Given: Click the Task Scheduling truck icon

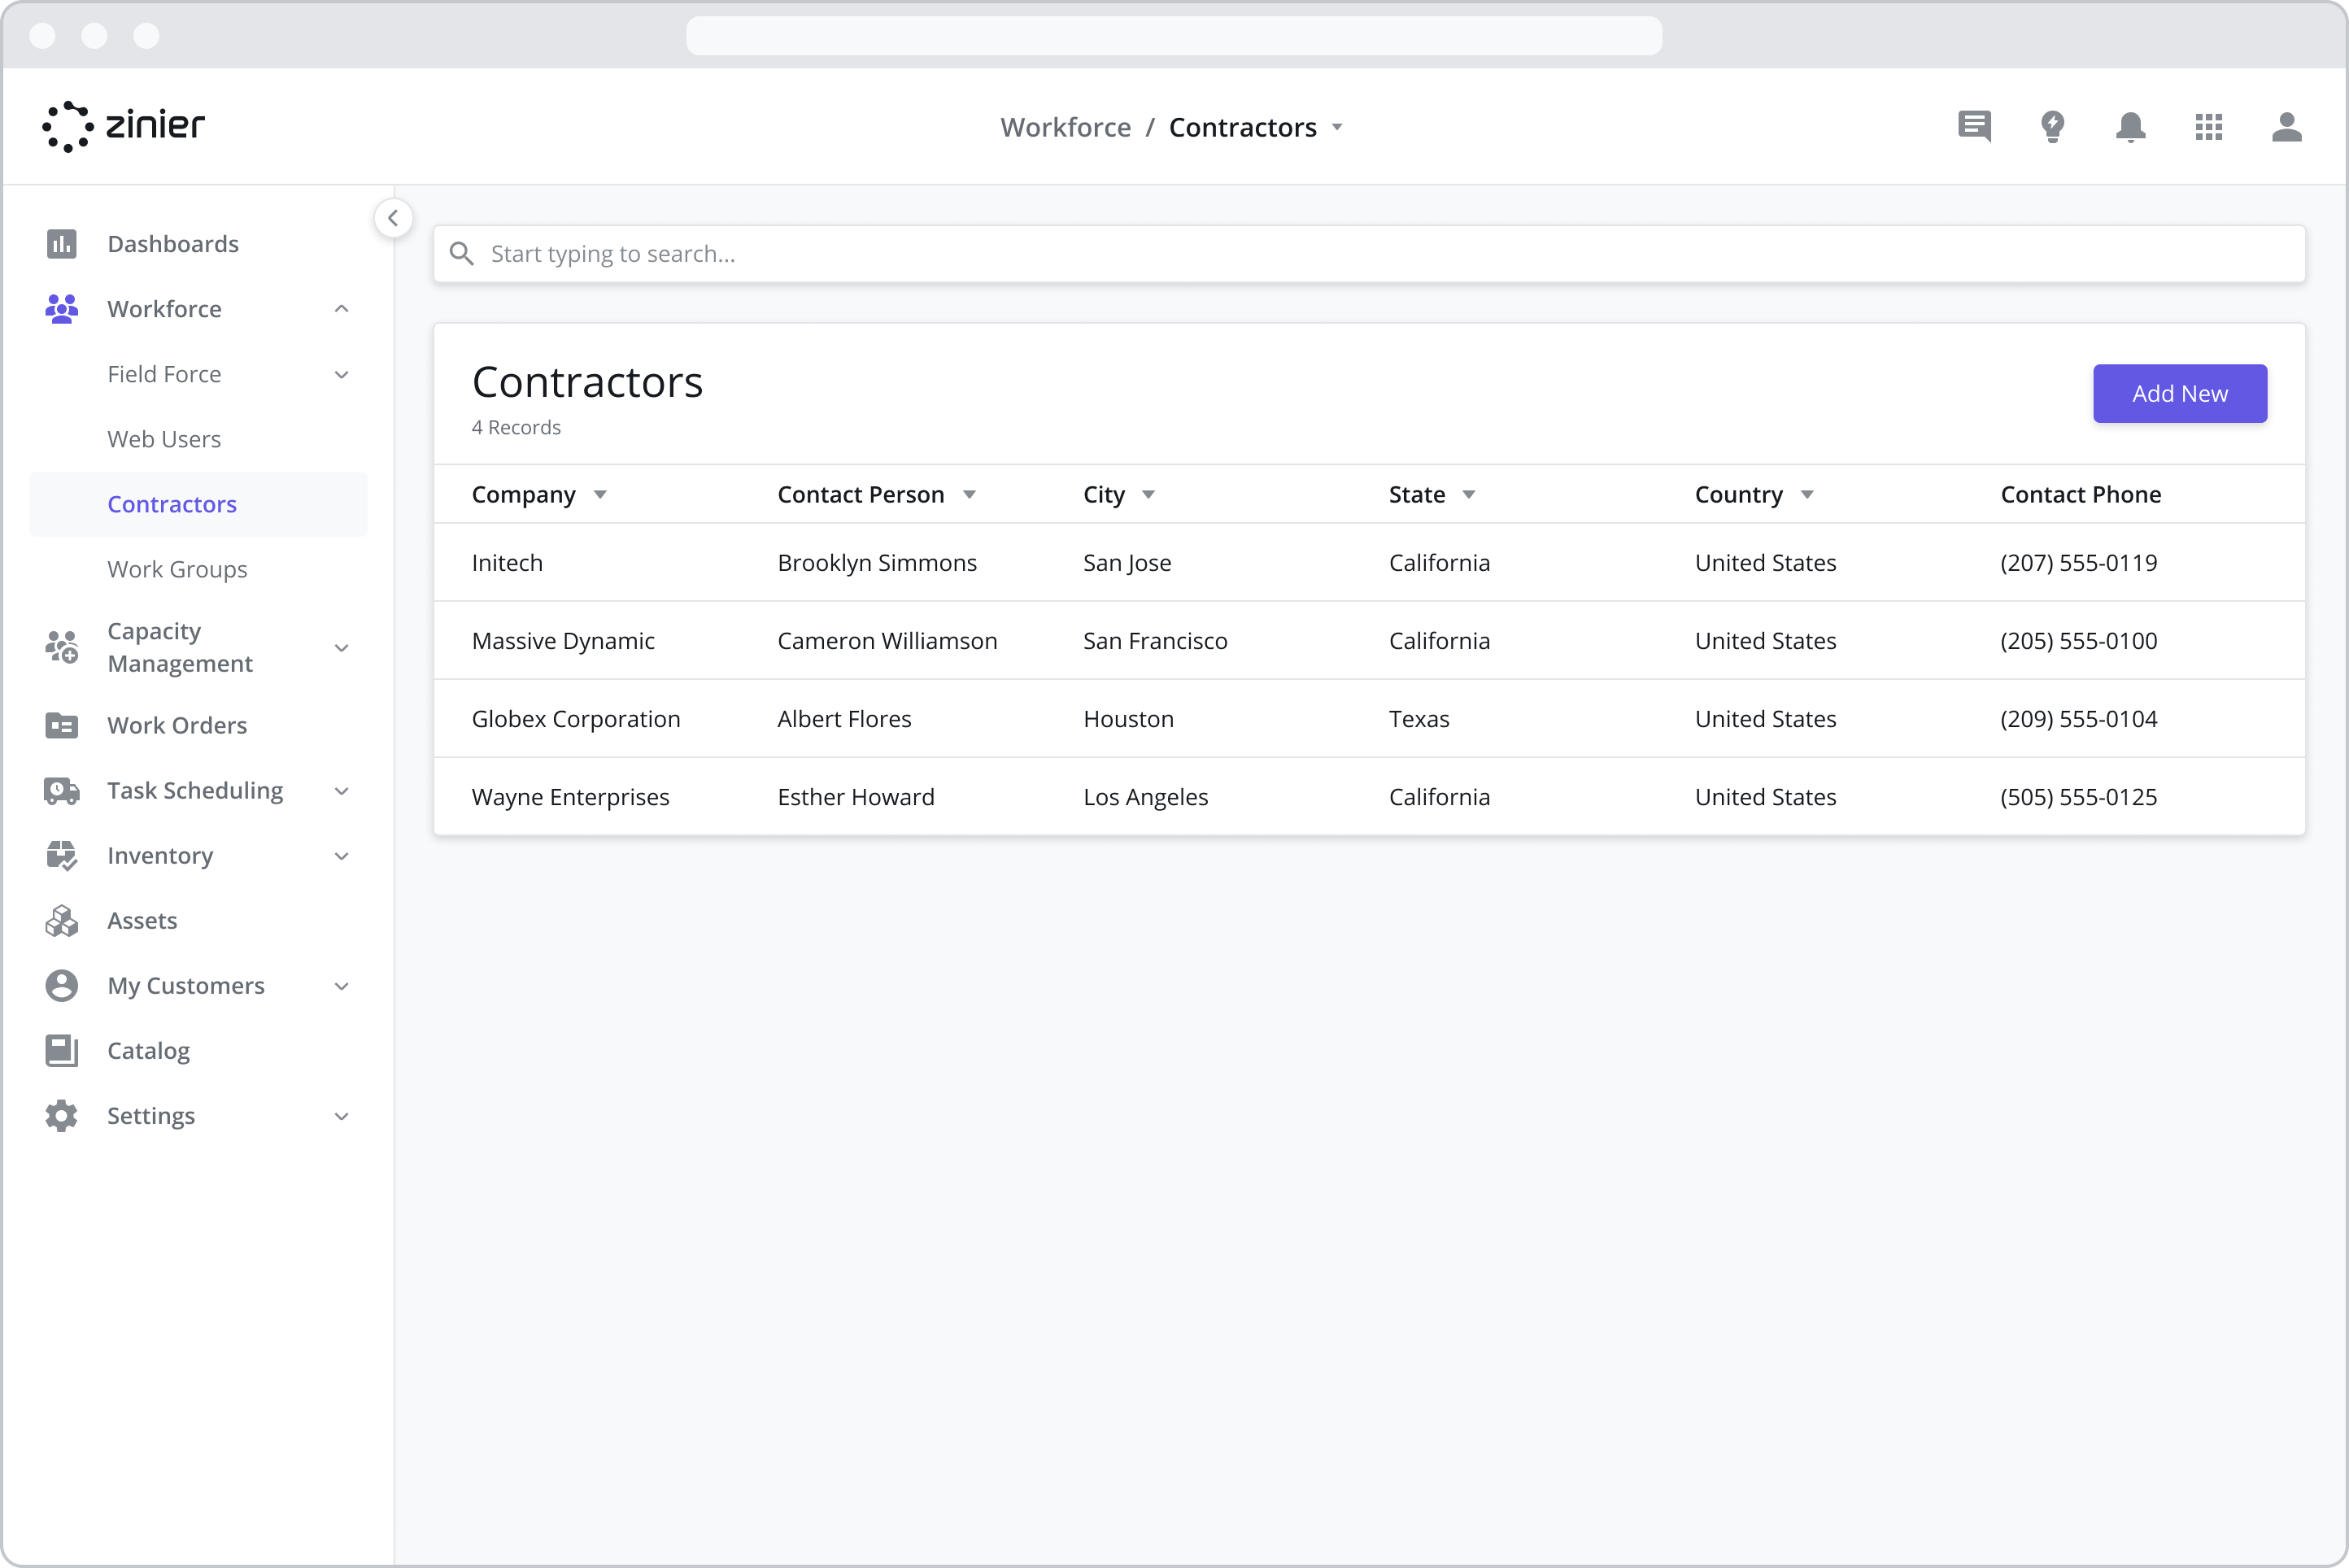Looking at the screenshot, I should click(61, 790).
